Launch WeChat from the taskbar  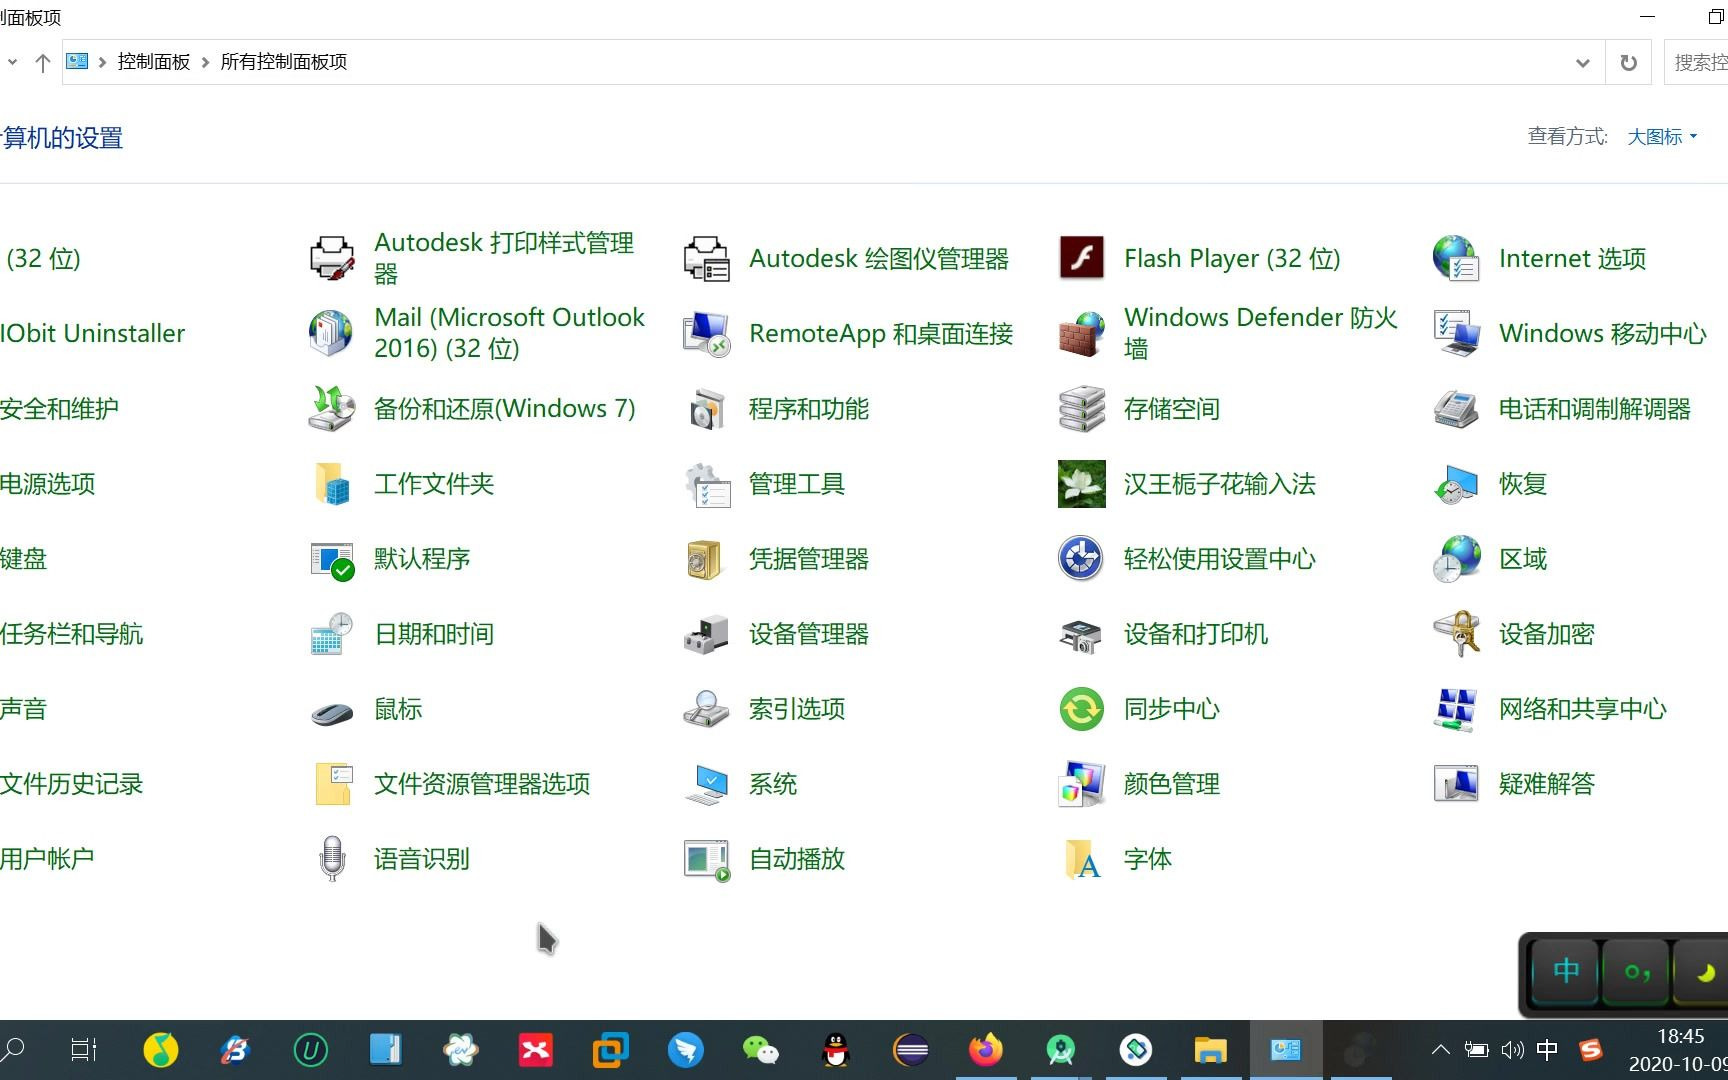click(761, 1050)
